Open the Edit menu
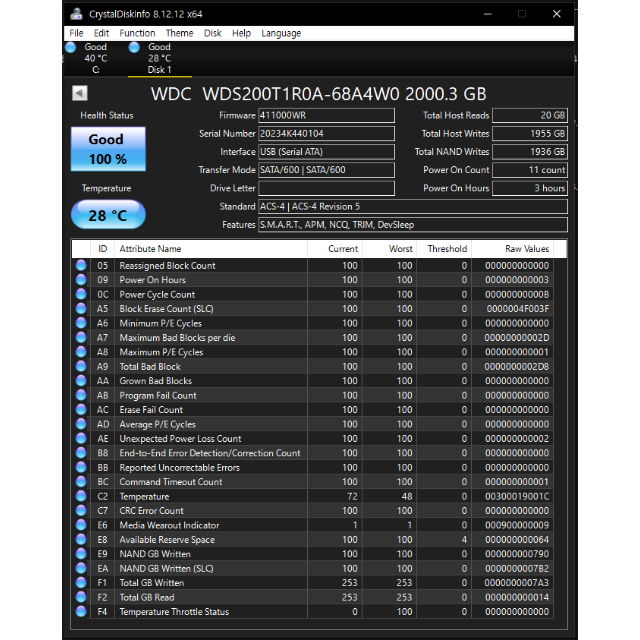Screen dimensions: 640x640 point(101,33)
